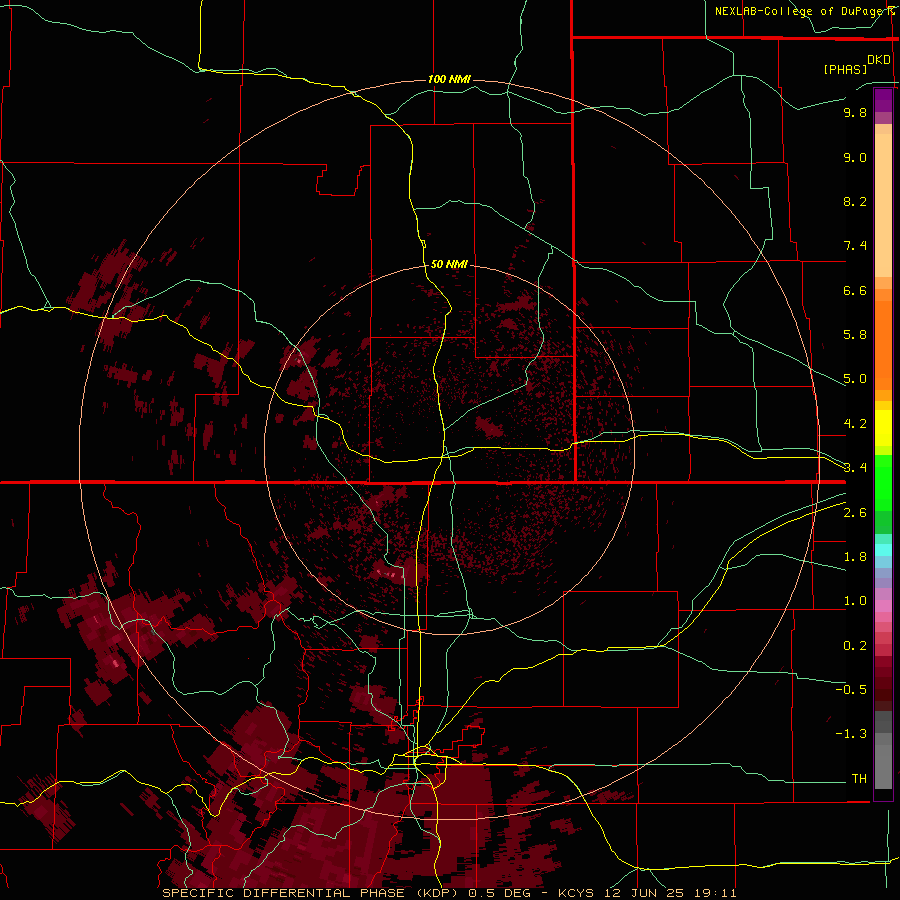900x900 pixels.
Task: Click the 2.6 legend value
Action: (x=855, y=513)
